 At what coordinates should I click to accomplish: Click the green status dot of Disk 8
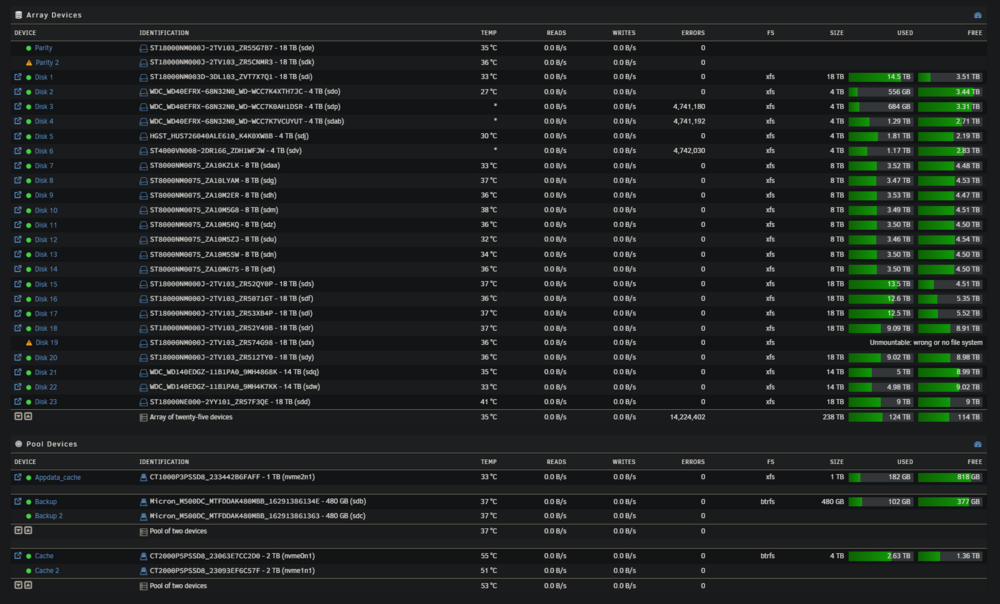[x=29, y=180]
